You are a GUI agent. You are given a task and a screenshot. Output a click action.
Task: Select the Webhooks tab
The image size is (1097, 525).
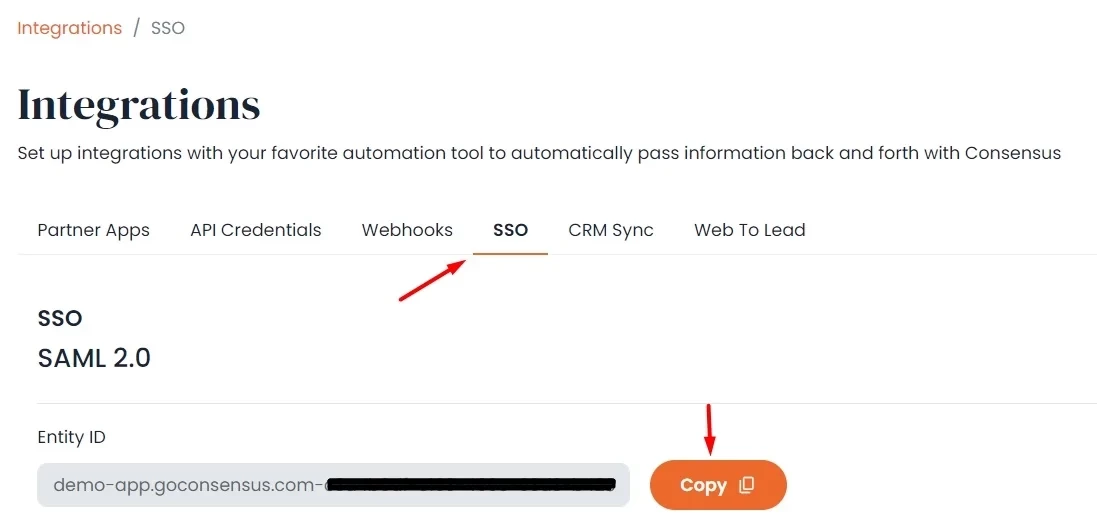pos(407,230)
